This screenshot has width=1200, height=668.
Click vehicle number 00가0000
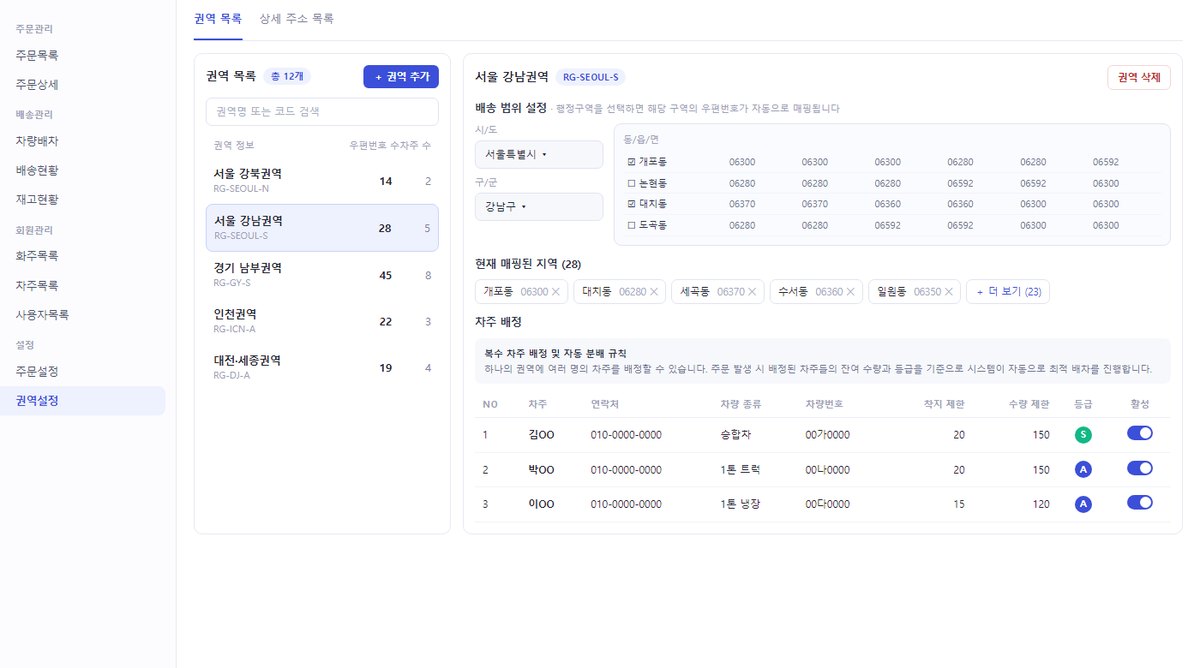pos(827,435)
